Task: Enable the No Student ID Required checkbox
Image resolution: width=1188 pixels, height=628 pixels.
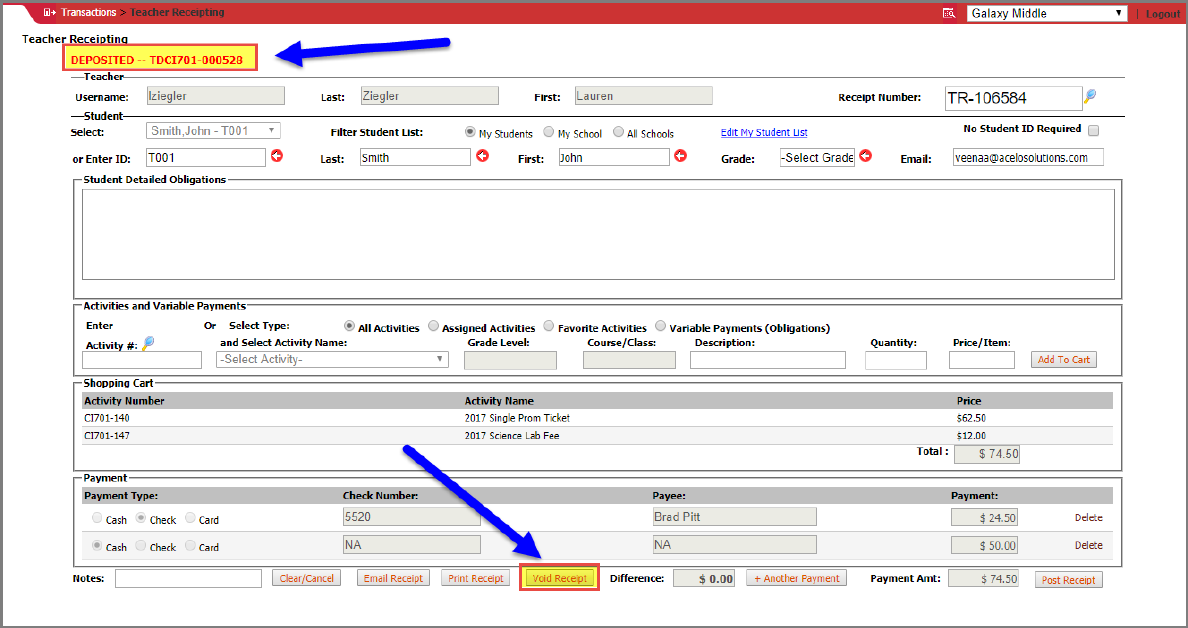Action: click(1093, 130)
